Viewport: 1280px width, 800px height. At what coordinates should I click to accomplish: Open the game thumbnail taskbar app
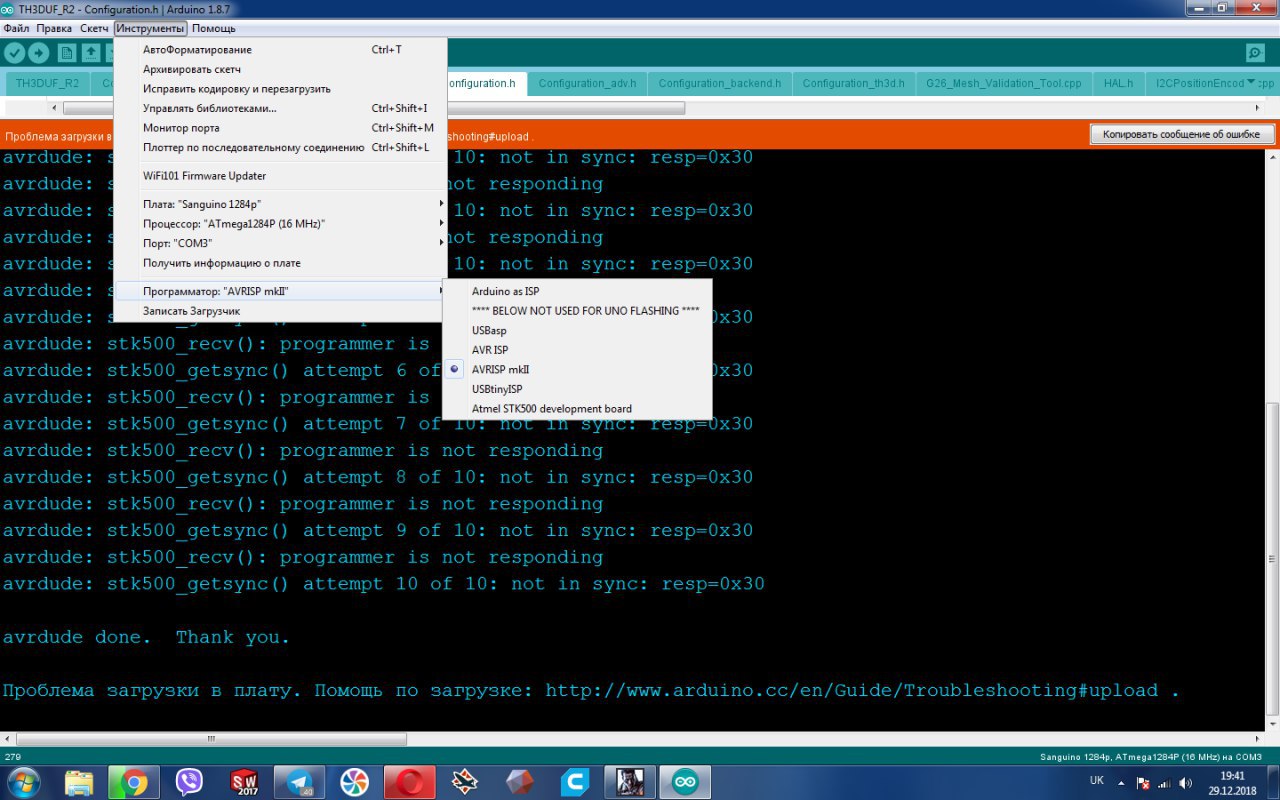pyautogui.click(x=630, y=782)
